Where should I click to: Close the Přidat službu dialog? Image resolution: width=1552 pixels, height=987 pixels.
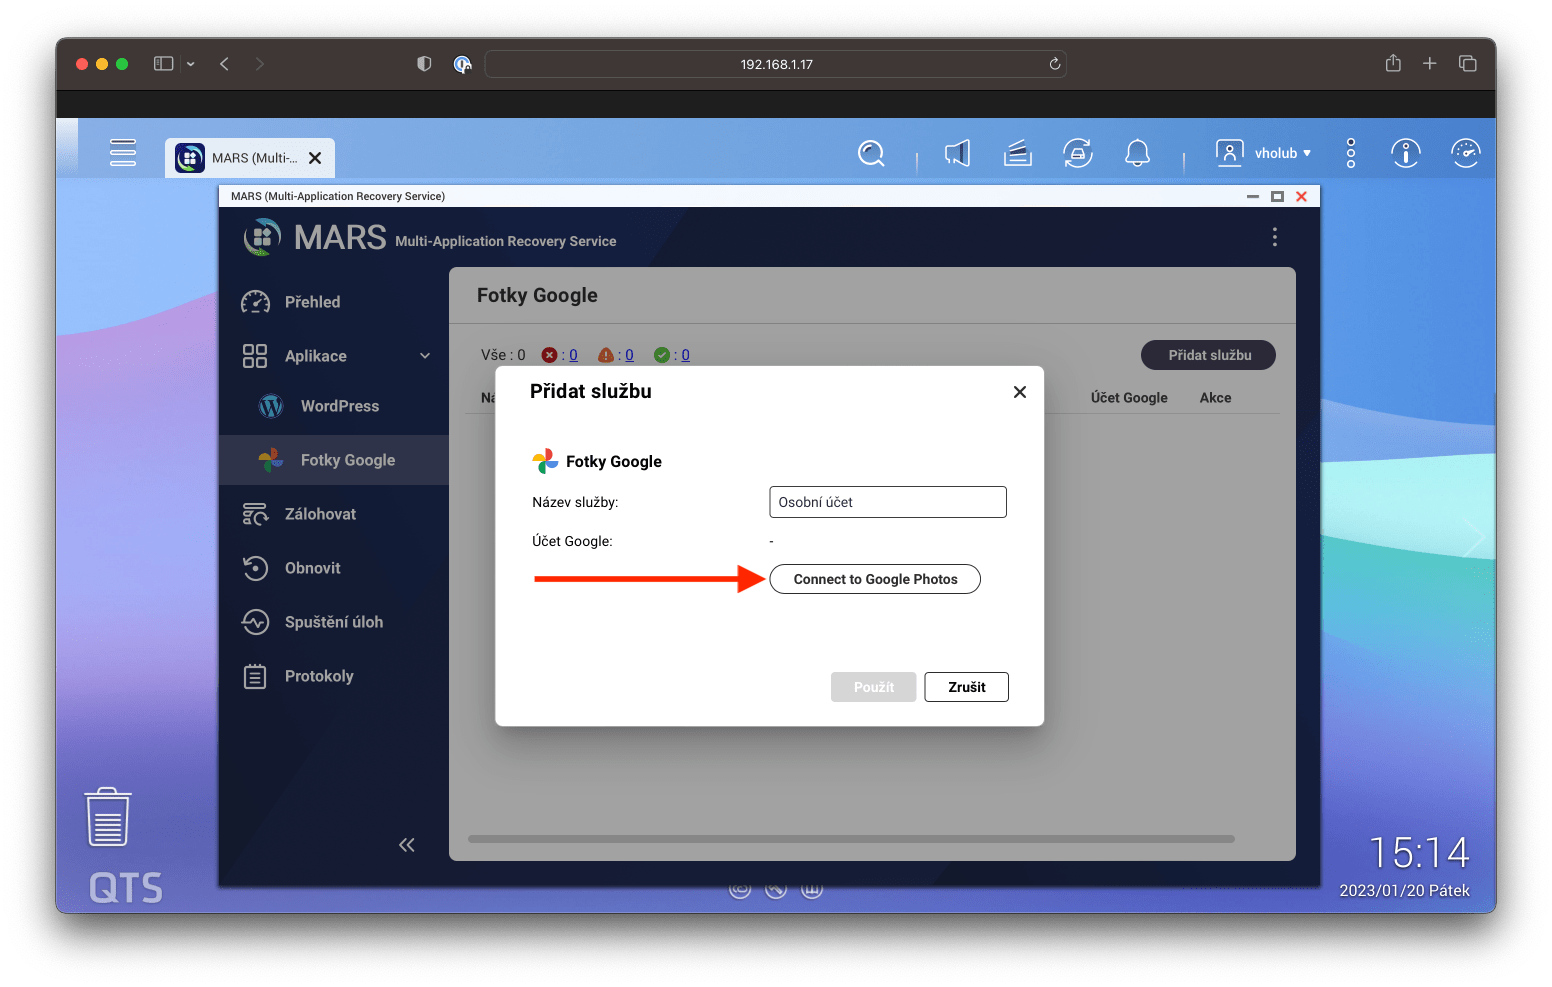tap(1020, 392)
